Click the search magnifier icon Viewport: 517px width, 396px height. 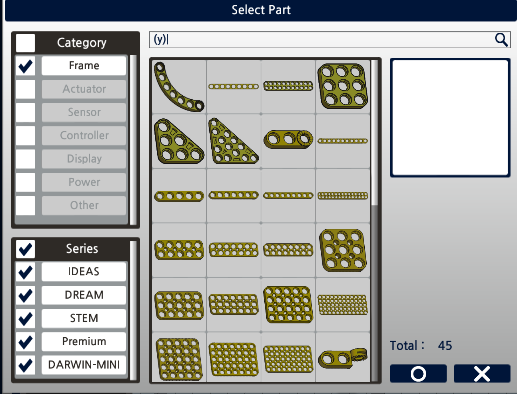[x=501, y=40]
